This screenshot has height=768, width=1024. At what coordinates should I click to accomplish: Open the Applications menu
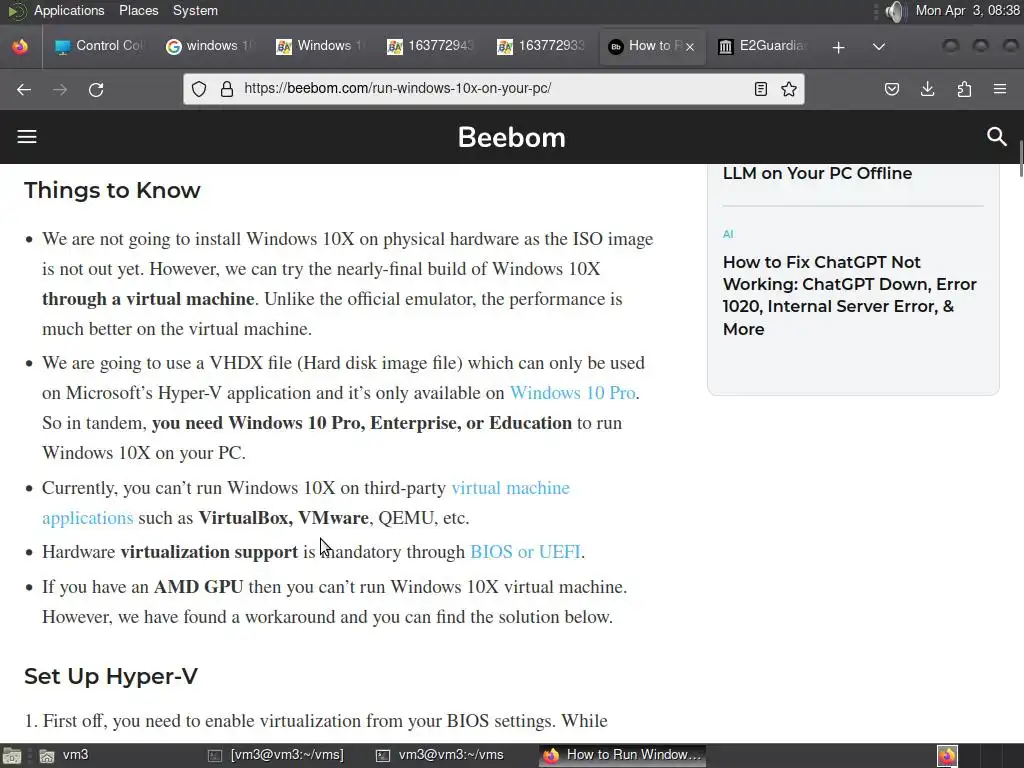69,10
